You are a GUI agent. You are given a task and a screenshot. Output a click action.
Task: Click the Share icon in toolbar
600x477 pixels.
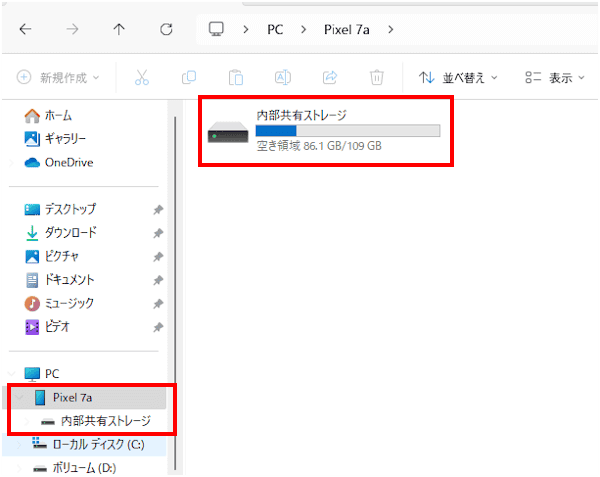pyautogui.click(x=330, y=78)
